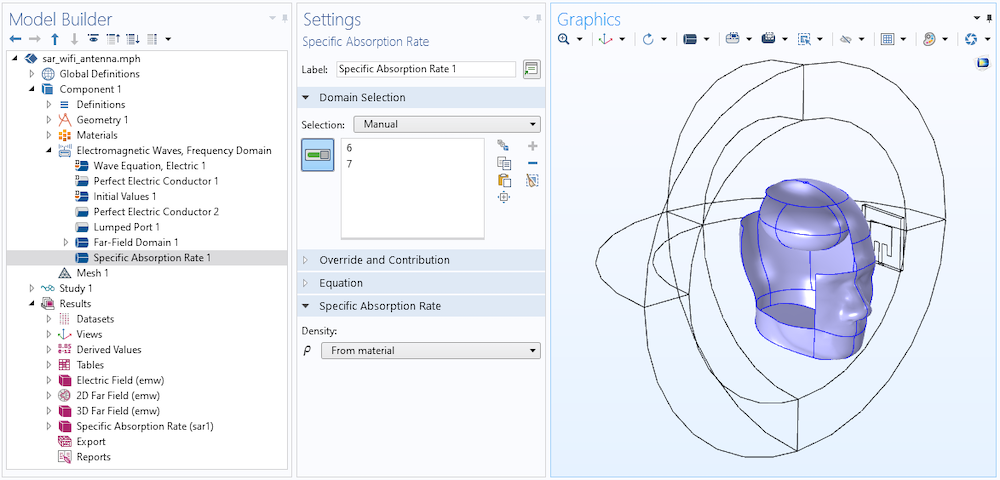1000x480 pixels.
Task: Select the Materials node
Action: click(x=97, y=135)
